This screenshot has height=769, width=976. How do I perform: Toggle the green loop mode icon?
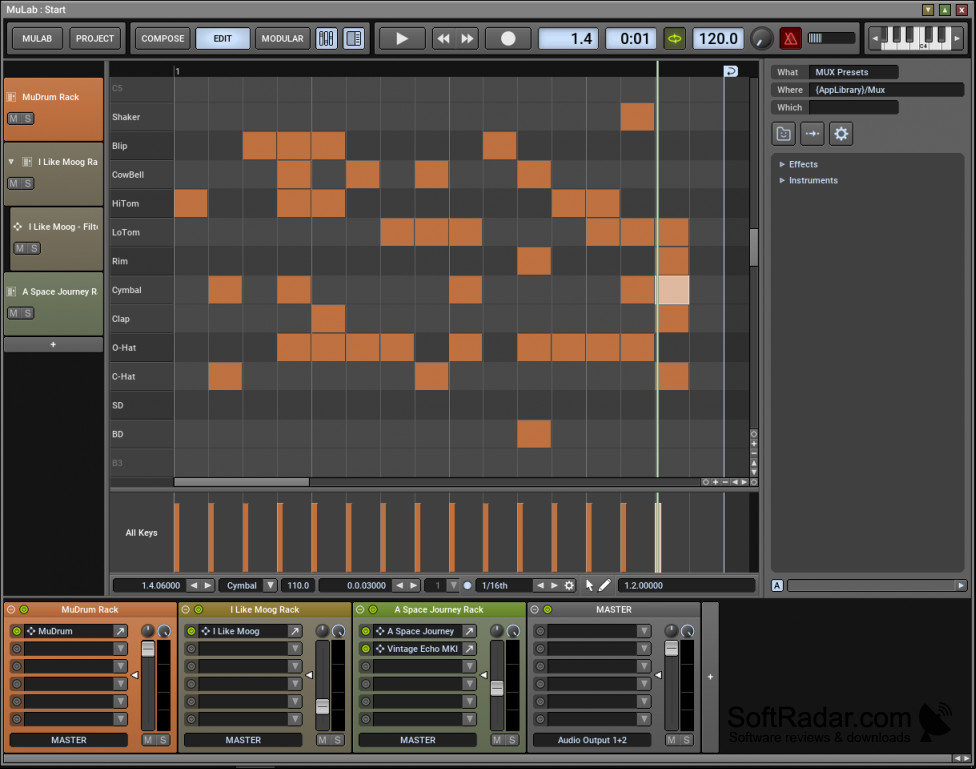point(674,39)
